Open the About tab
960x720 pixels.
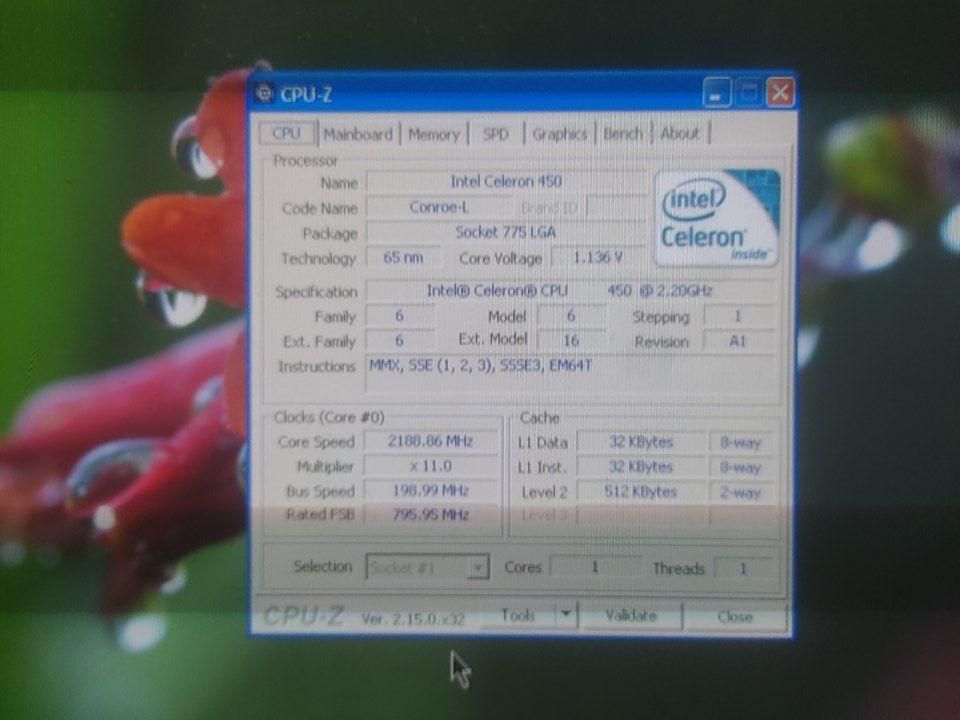(680, 133)
